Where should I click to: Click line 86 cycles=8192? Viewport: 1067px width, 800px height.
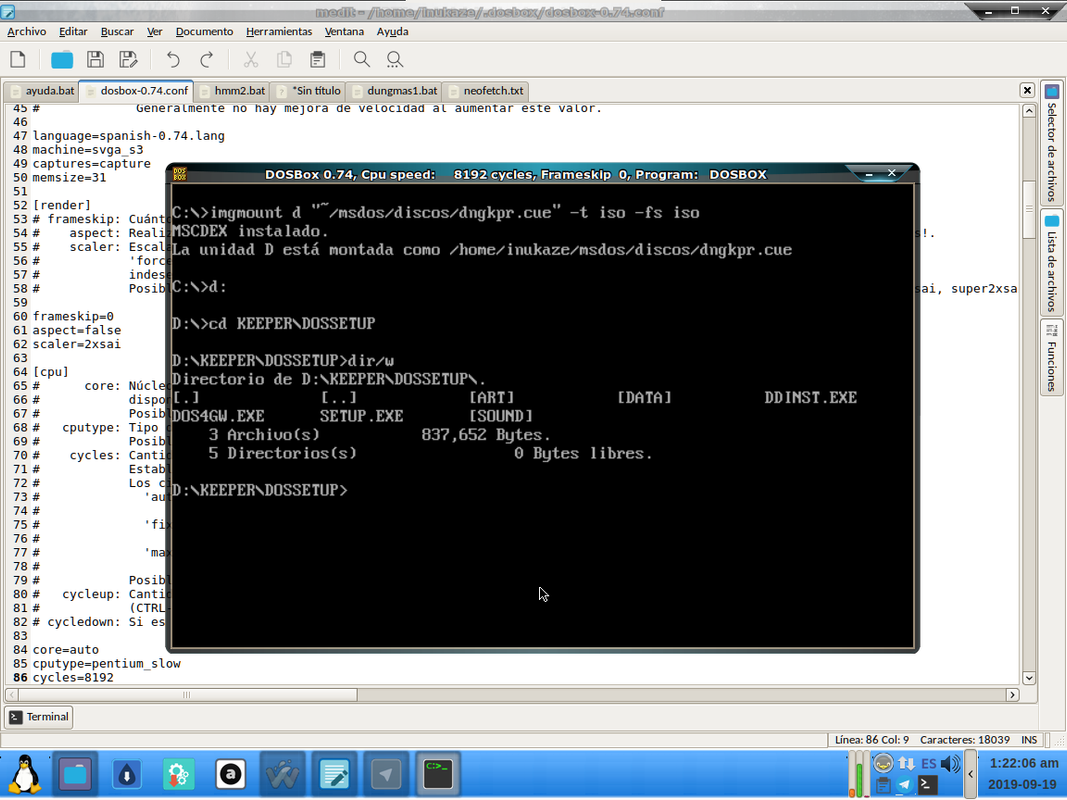click(x=73, y=678)
